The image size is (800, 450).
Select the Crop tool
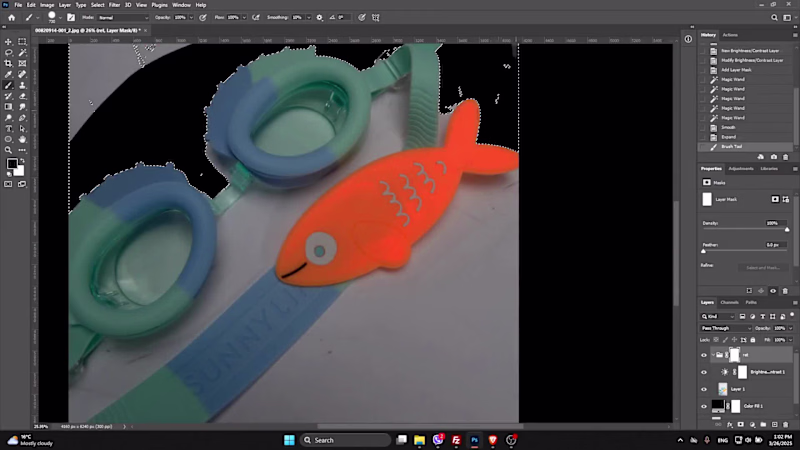point(9,64)
